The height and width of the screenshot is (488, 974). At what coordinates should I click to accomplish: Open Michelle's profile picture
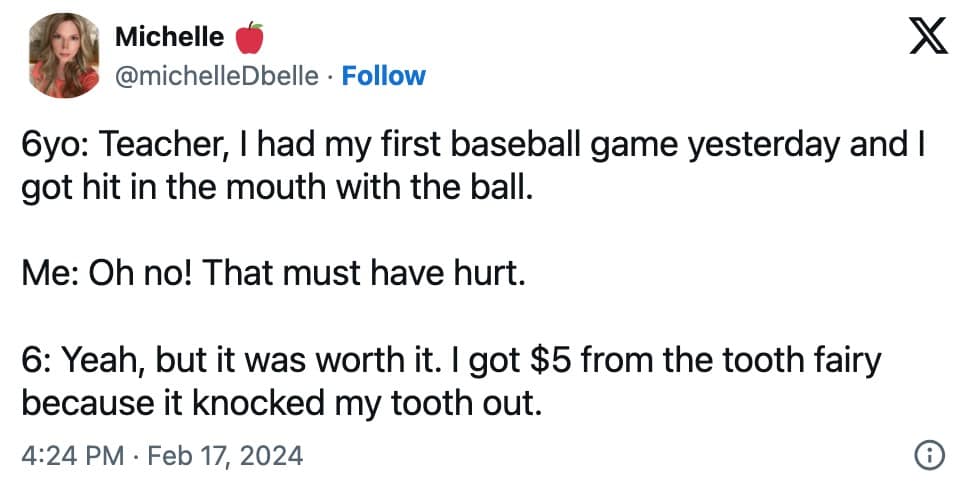pyautogui.click(x=64, y=56)
